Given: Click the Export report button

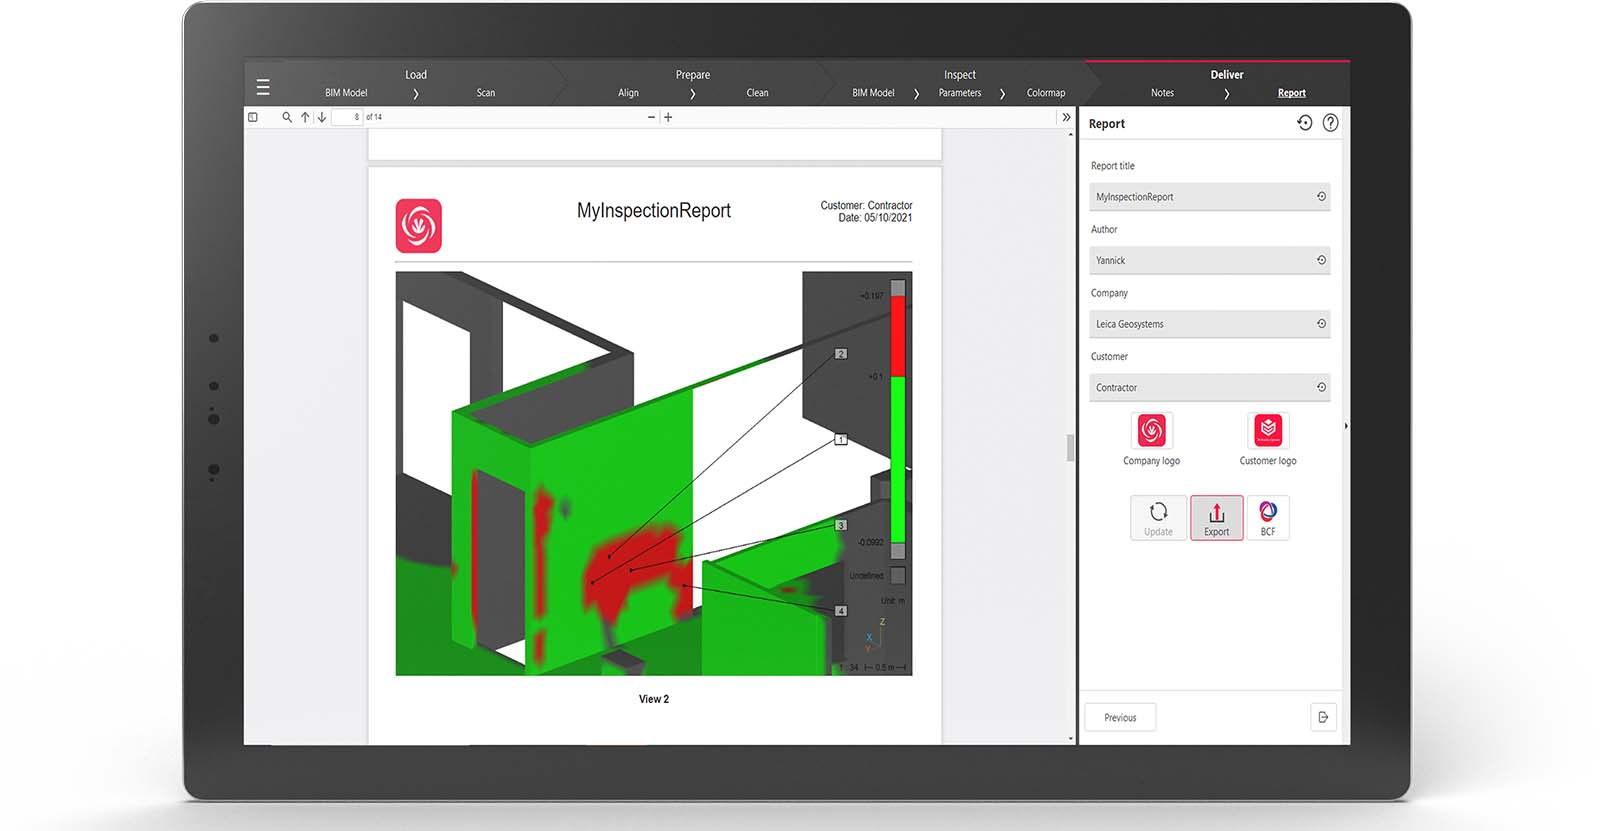Looking at the screenshot, I should click(1216, 518).
